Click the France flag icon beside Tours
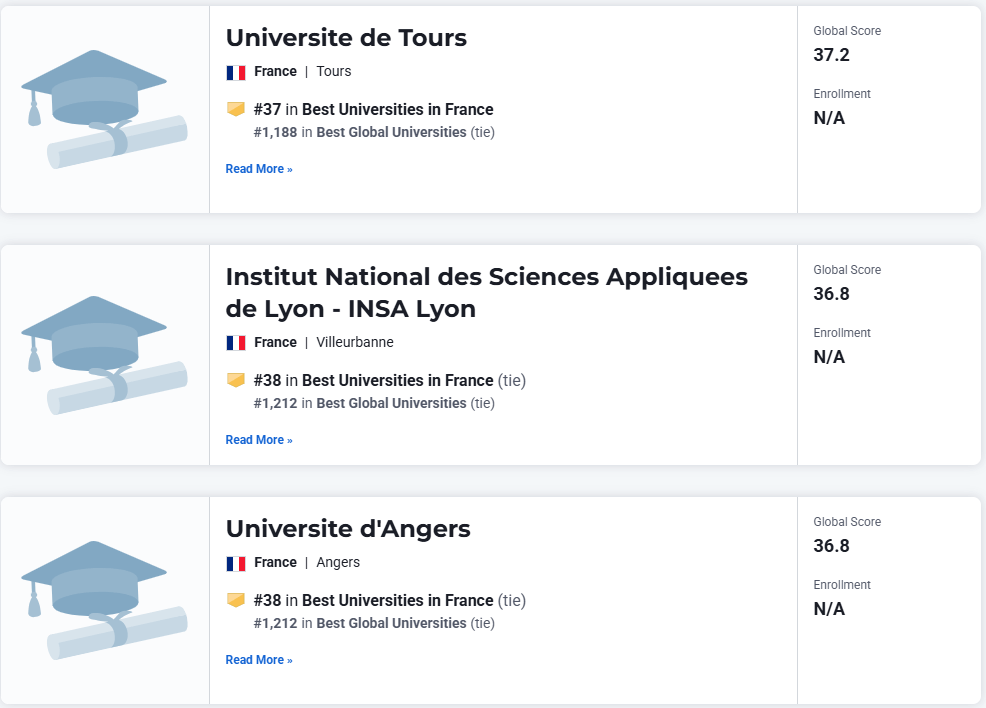Viewport: 986px width, 708px height. coord(236,72)
